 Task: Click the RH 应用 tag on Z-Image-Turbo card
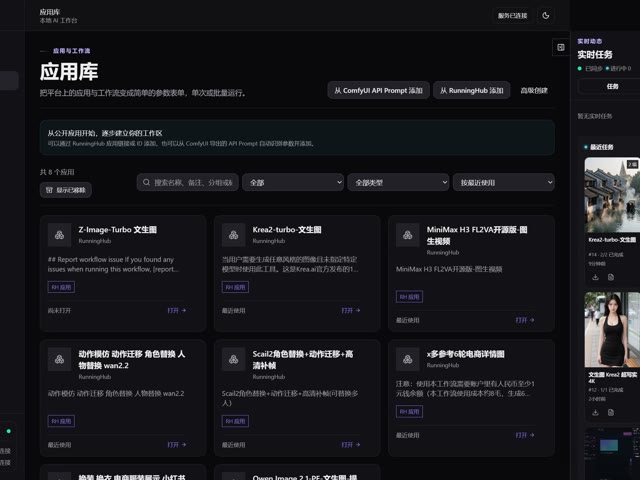(x=61, y=287)
